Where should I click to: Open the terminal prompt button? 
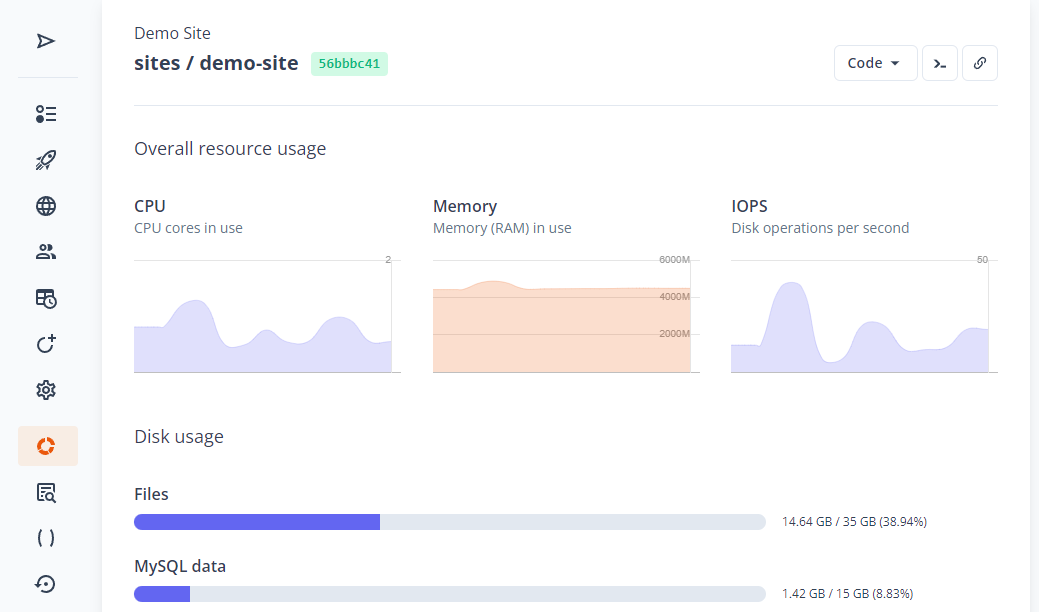940,63
